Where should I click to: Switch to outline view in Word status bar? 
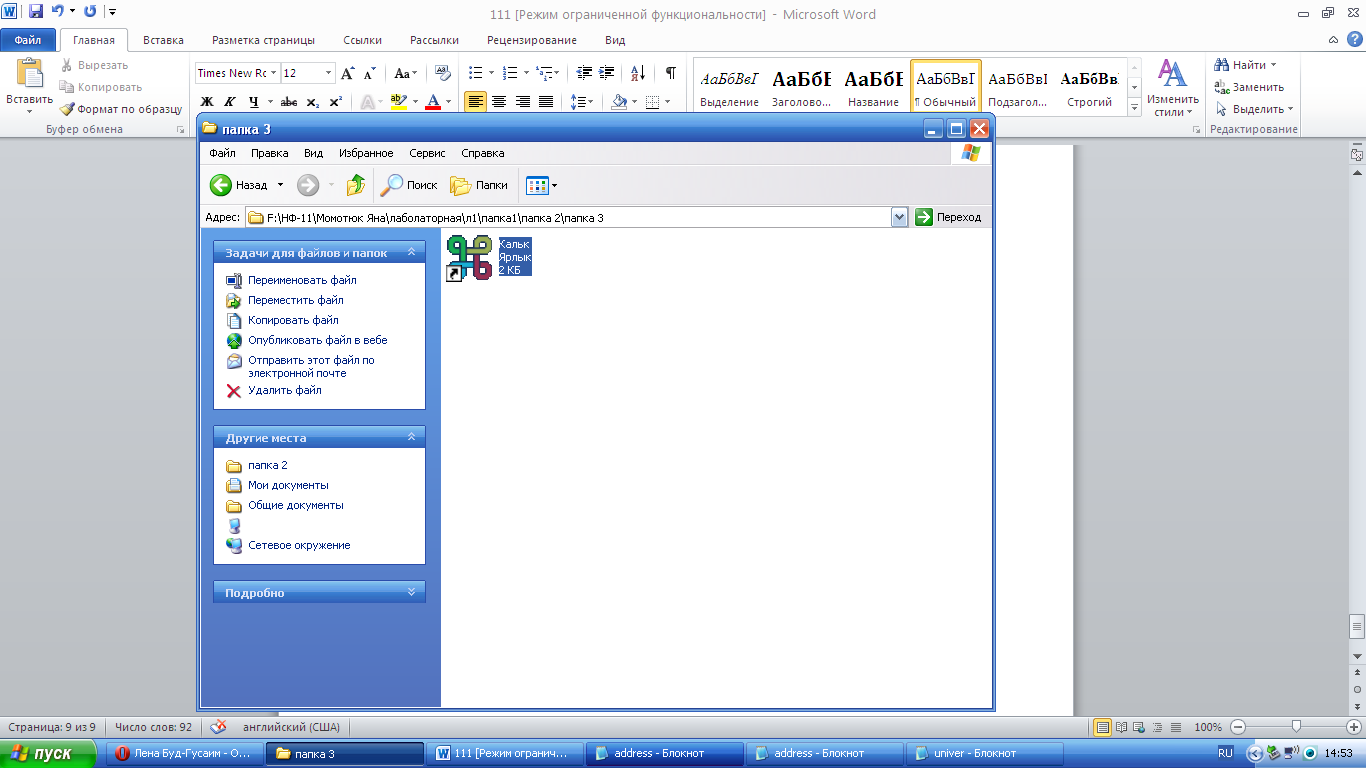click(x=1158, y=727)
